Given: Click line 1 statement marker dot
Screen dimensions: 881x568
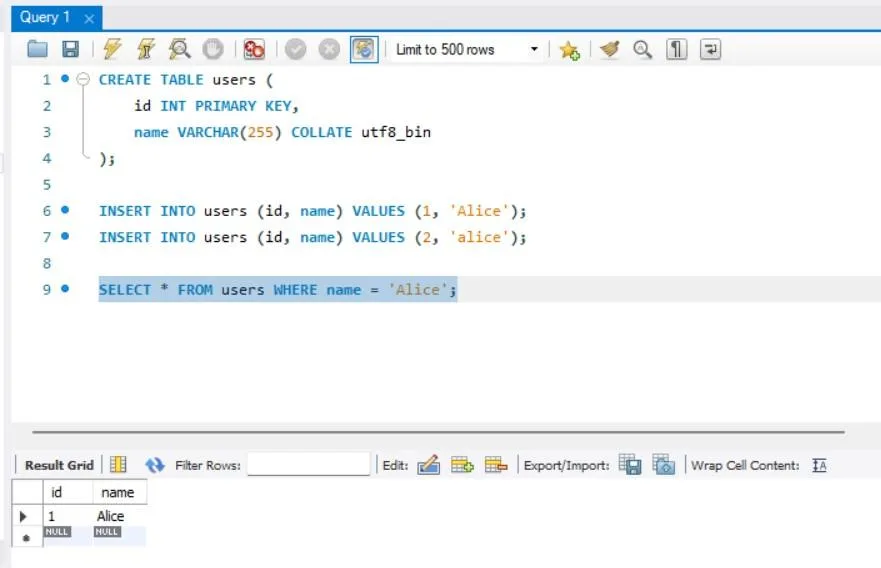Looking at the screenshot, I should click(x=65, y=79).
